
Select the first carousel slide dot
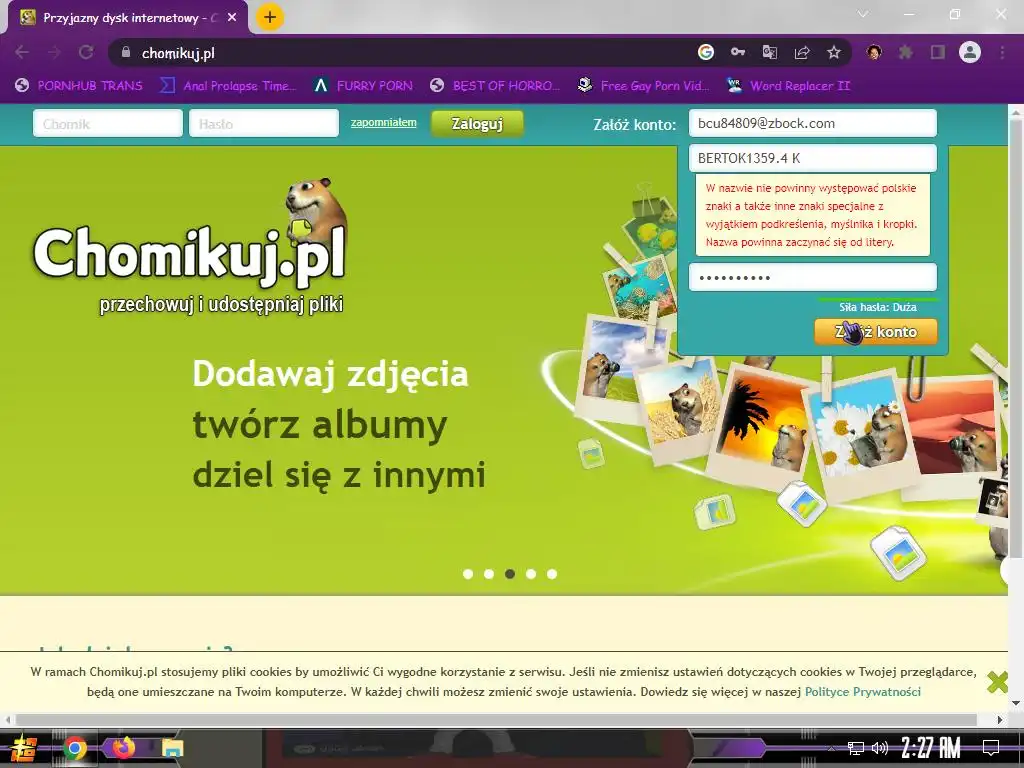(468, 574)
